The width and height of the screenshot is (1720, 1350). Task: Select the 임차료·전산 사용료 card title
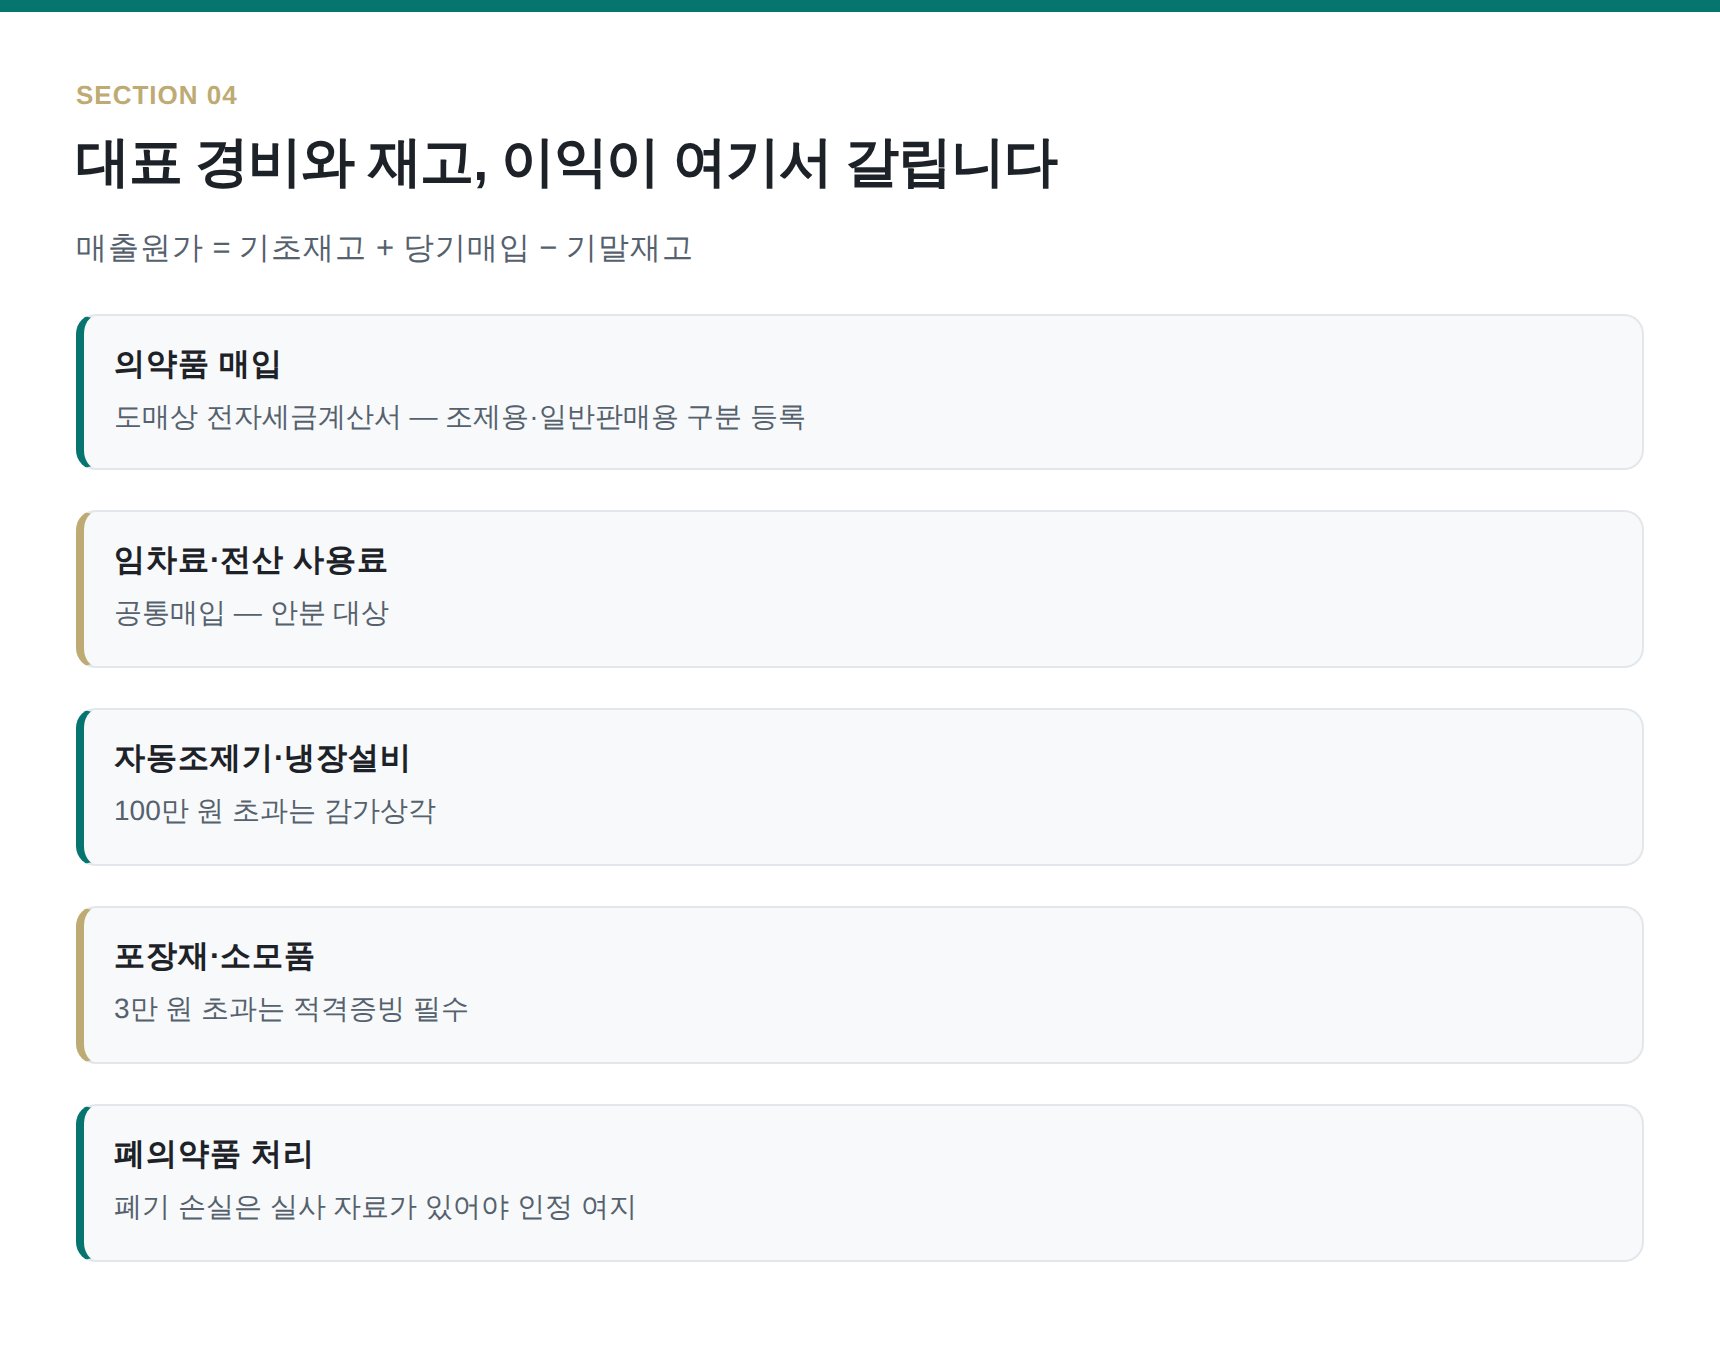click(250, 560)
